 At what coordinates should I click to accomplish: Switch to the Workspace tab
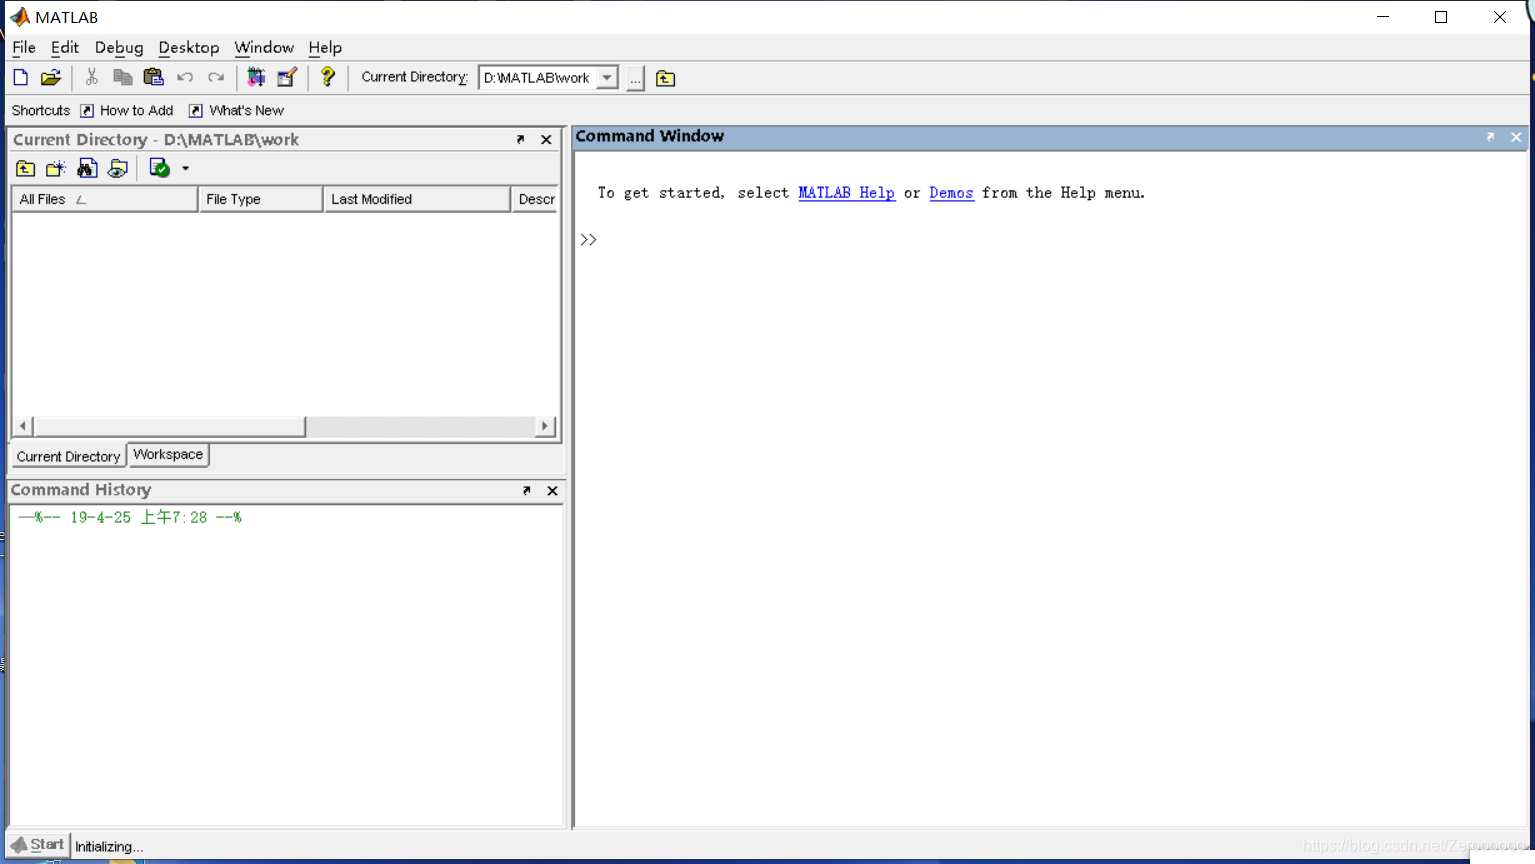pos(168,455)
